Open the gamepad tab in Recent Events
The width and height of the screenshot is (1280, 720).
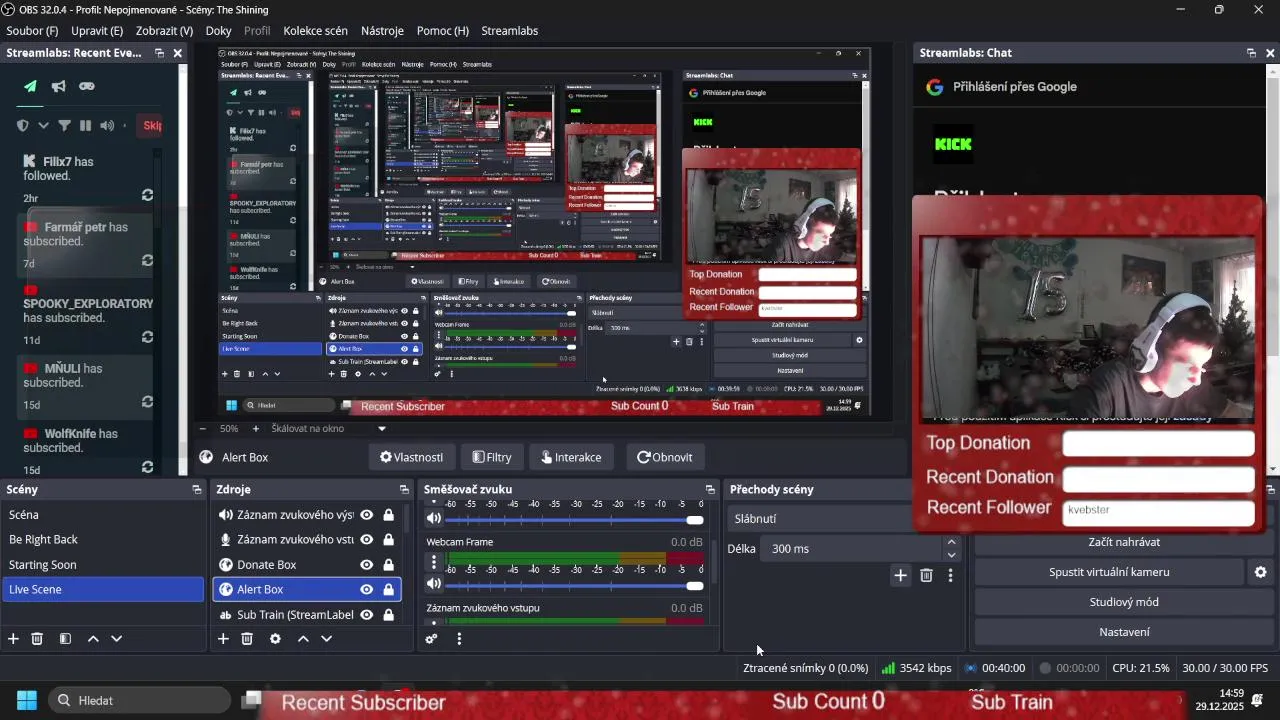pos(87,86)
